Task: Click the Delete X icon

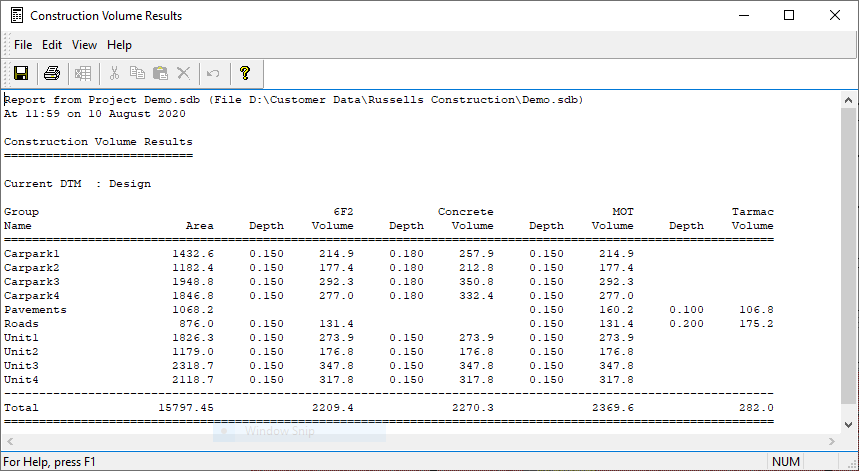Action: pyautogui.click(x=184, y=73)
